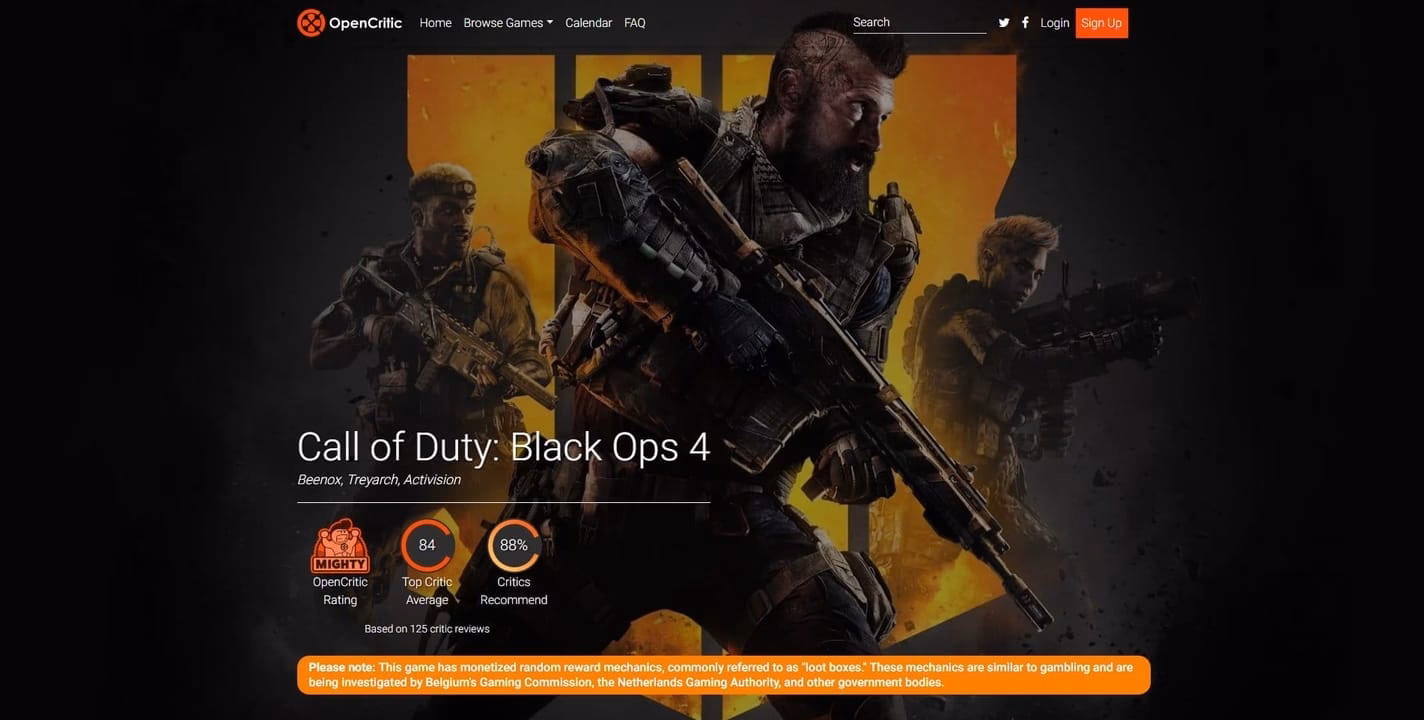Image resolution: width=1424 pixels, height=720 pixels.
Task: Click the 88% Critics Recommend circle
Action: [514, 545]
